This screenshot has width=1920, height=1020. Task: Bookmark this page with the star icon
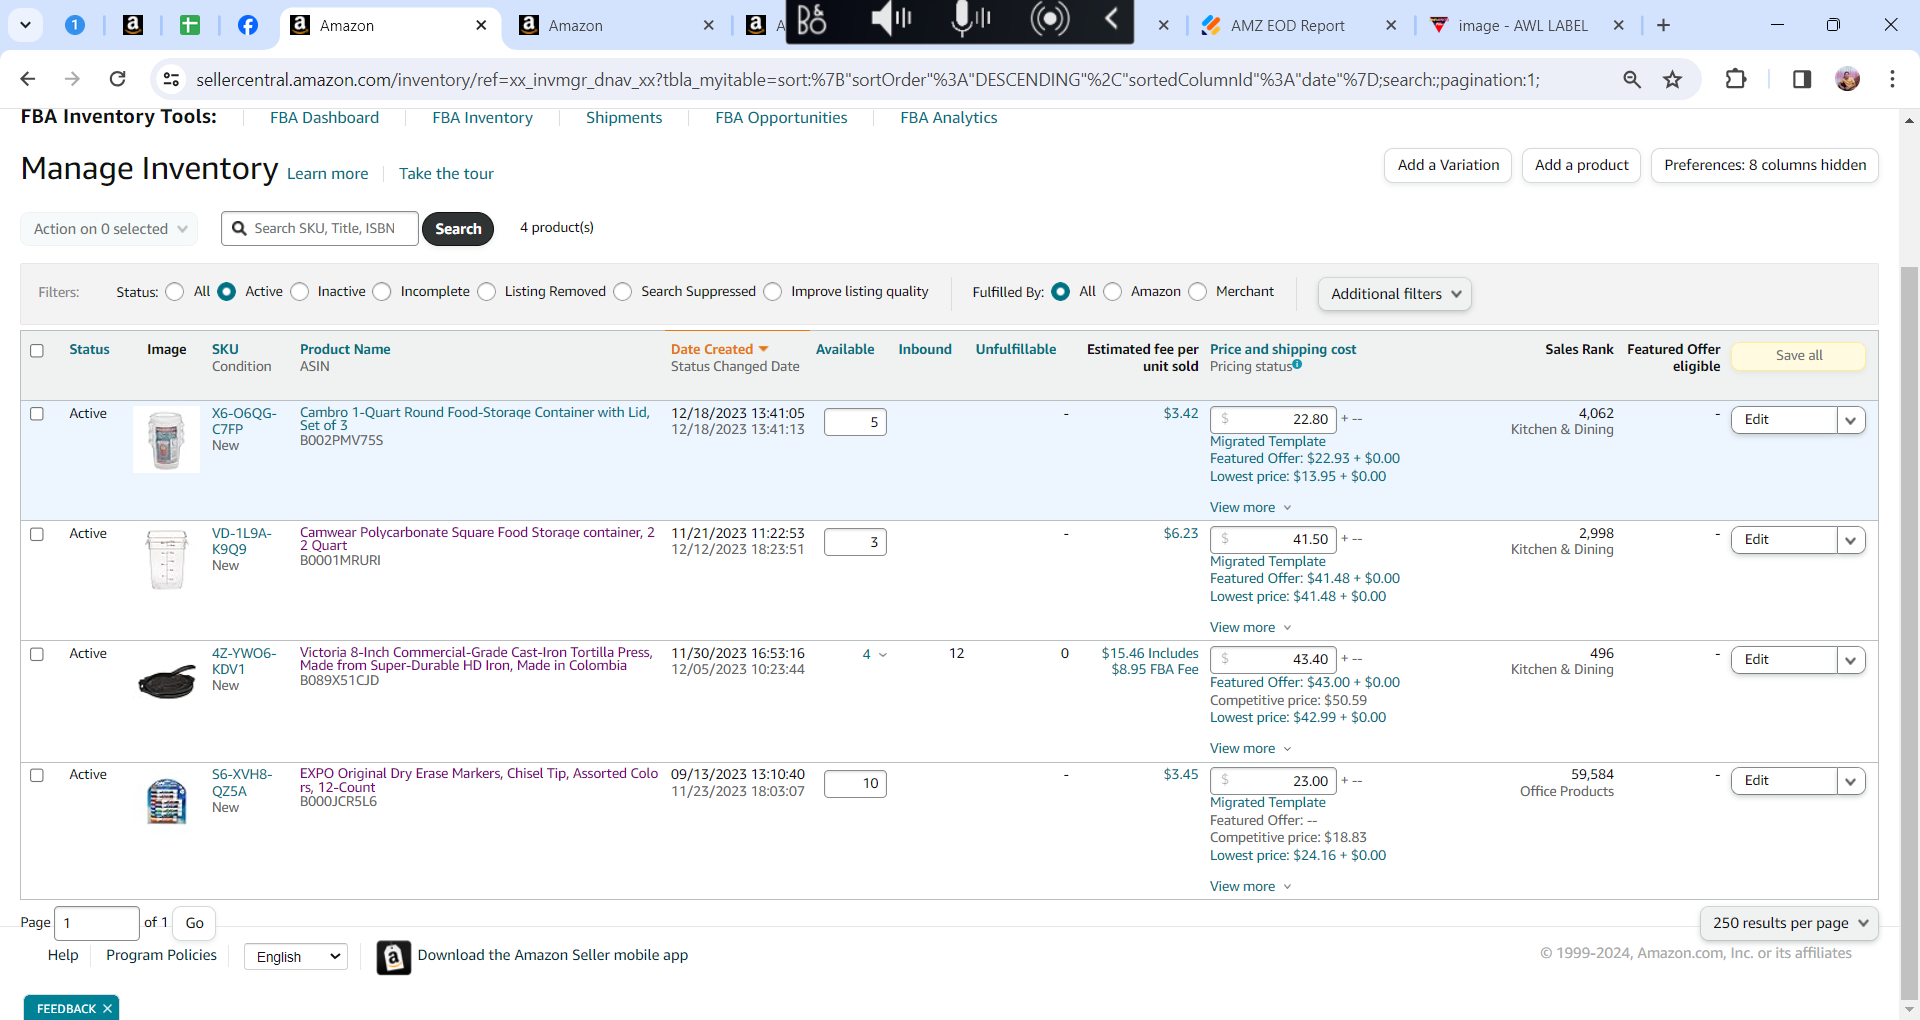point(1673,79)
